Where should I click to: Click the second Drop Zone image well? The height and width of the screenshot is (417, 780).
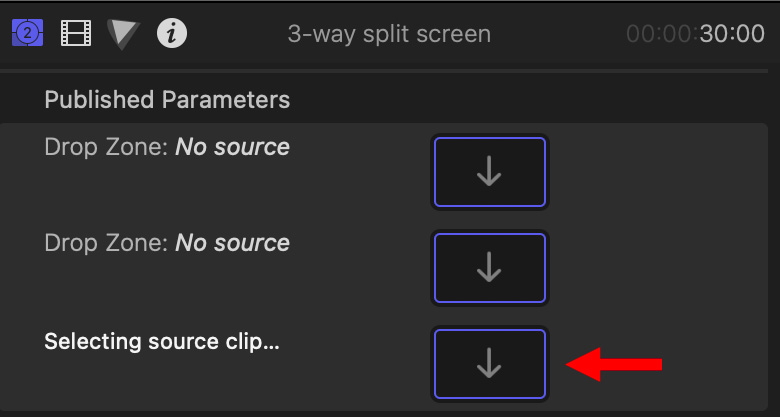pos(490,268)
